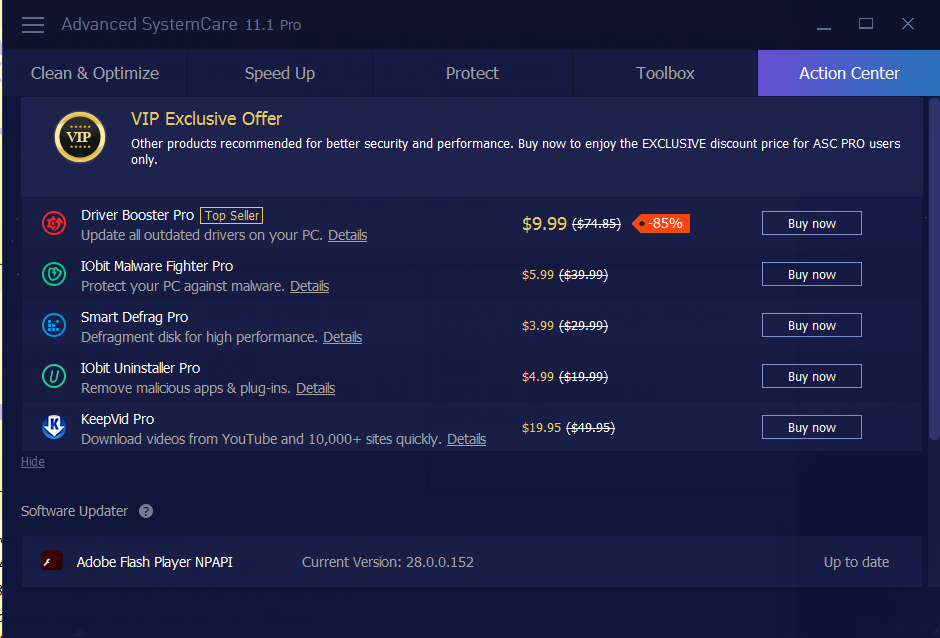The height and width of the screenshot is (638, 940).
Task: Open the Protect tab
Action: pyautogui.click(x=472, y=73)
